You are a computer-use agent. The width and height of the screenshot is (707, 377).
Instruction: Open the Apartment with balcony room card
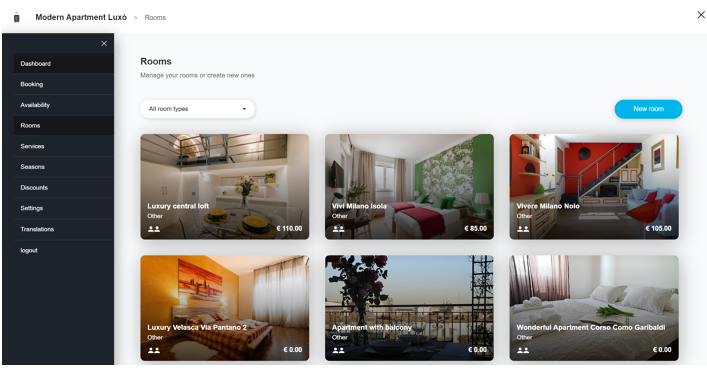point(409,308)
